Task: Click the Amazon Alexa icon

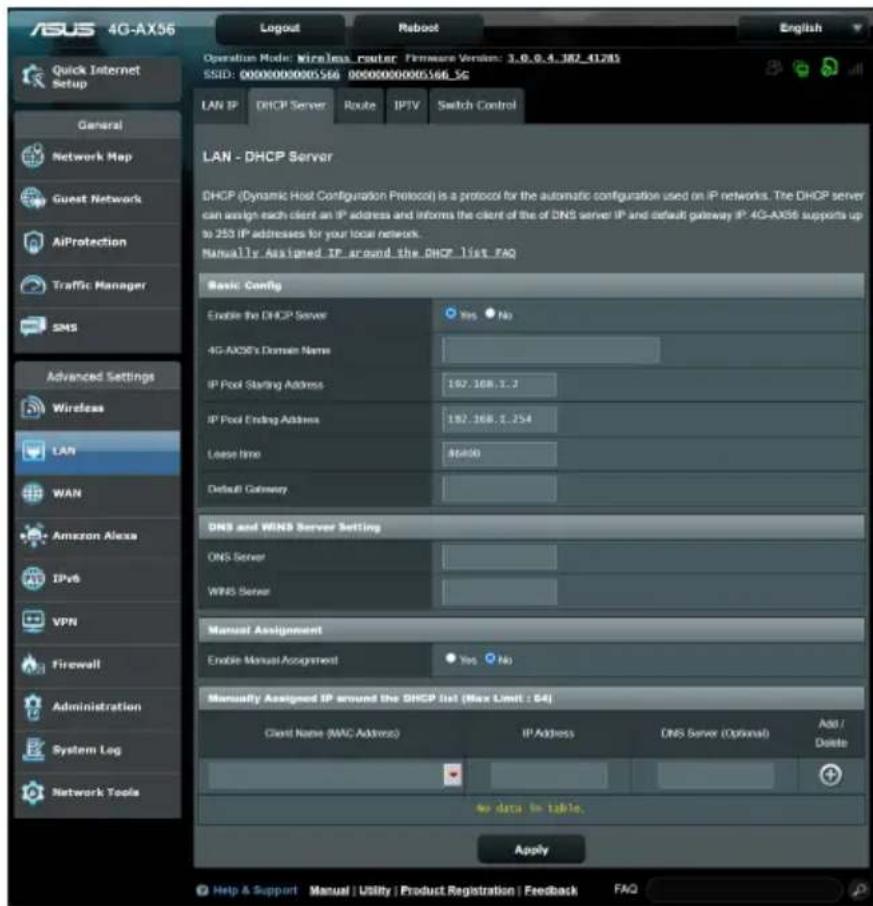Action: 33,536
